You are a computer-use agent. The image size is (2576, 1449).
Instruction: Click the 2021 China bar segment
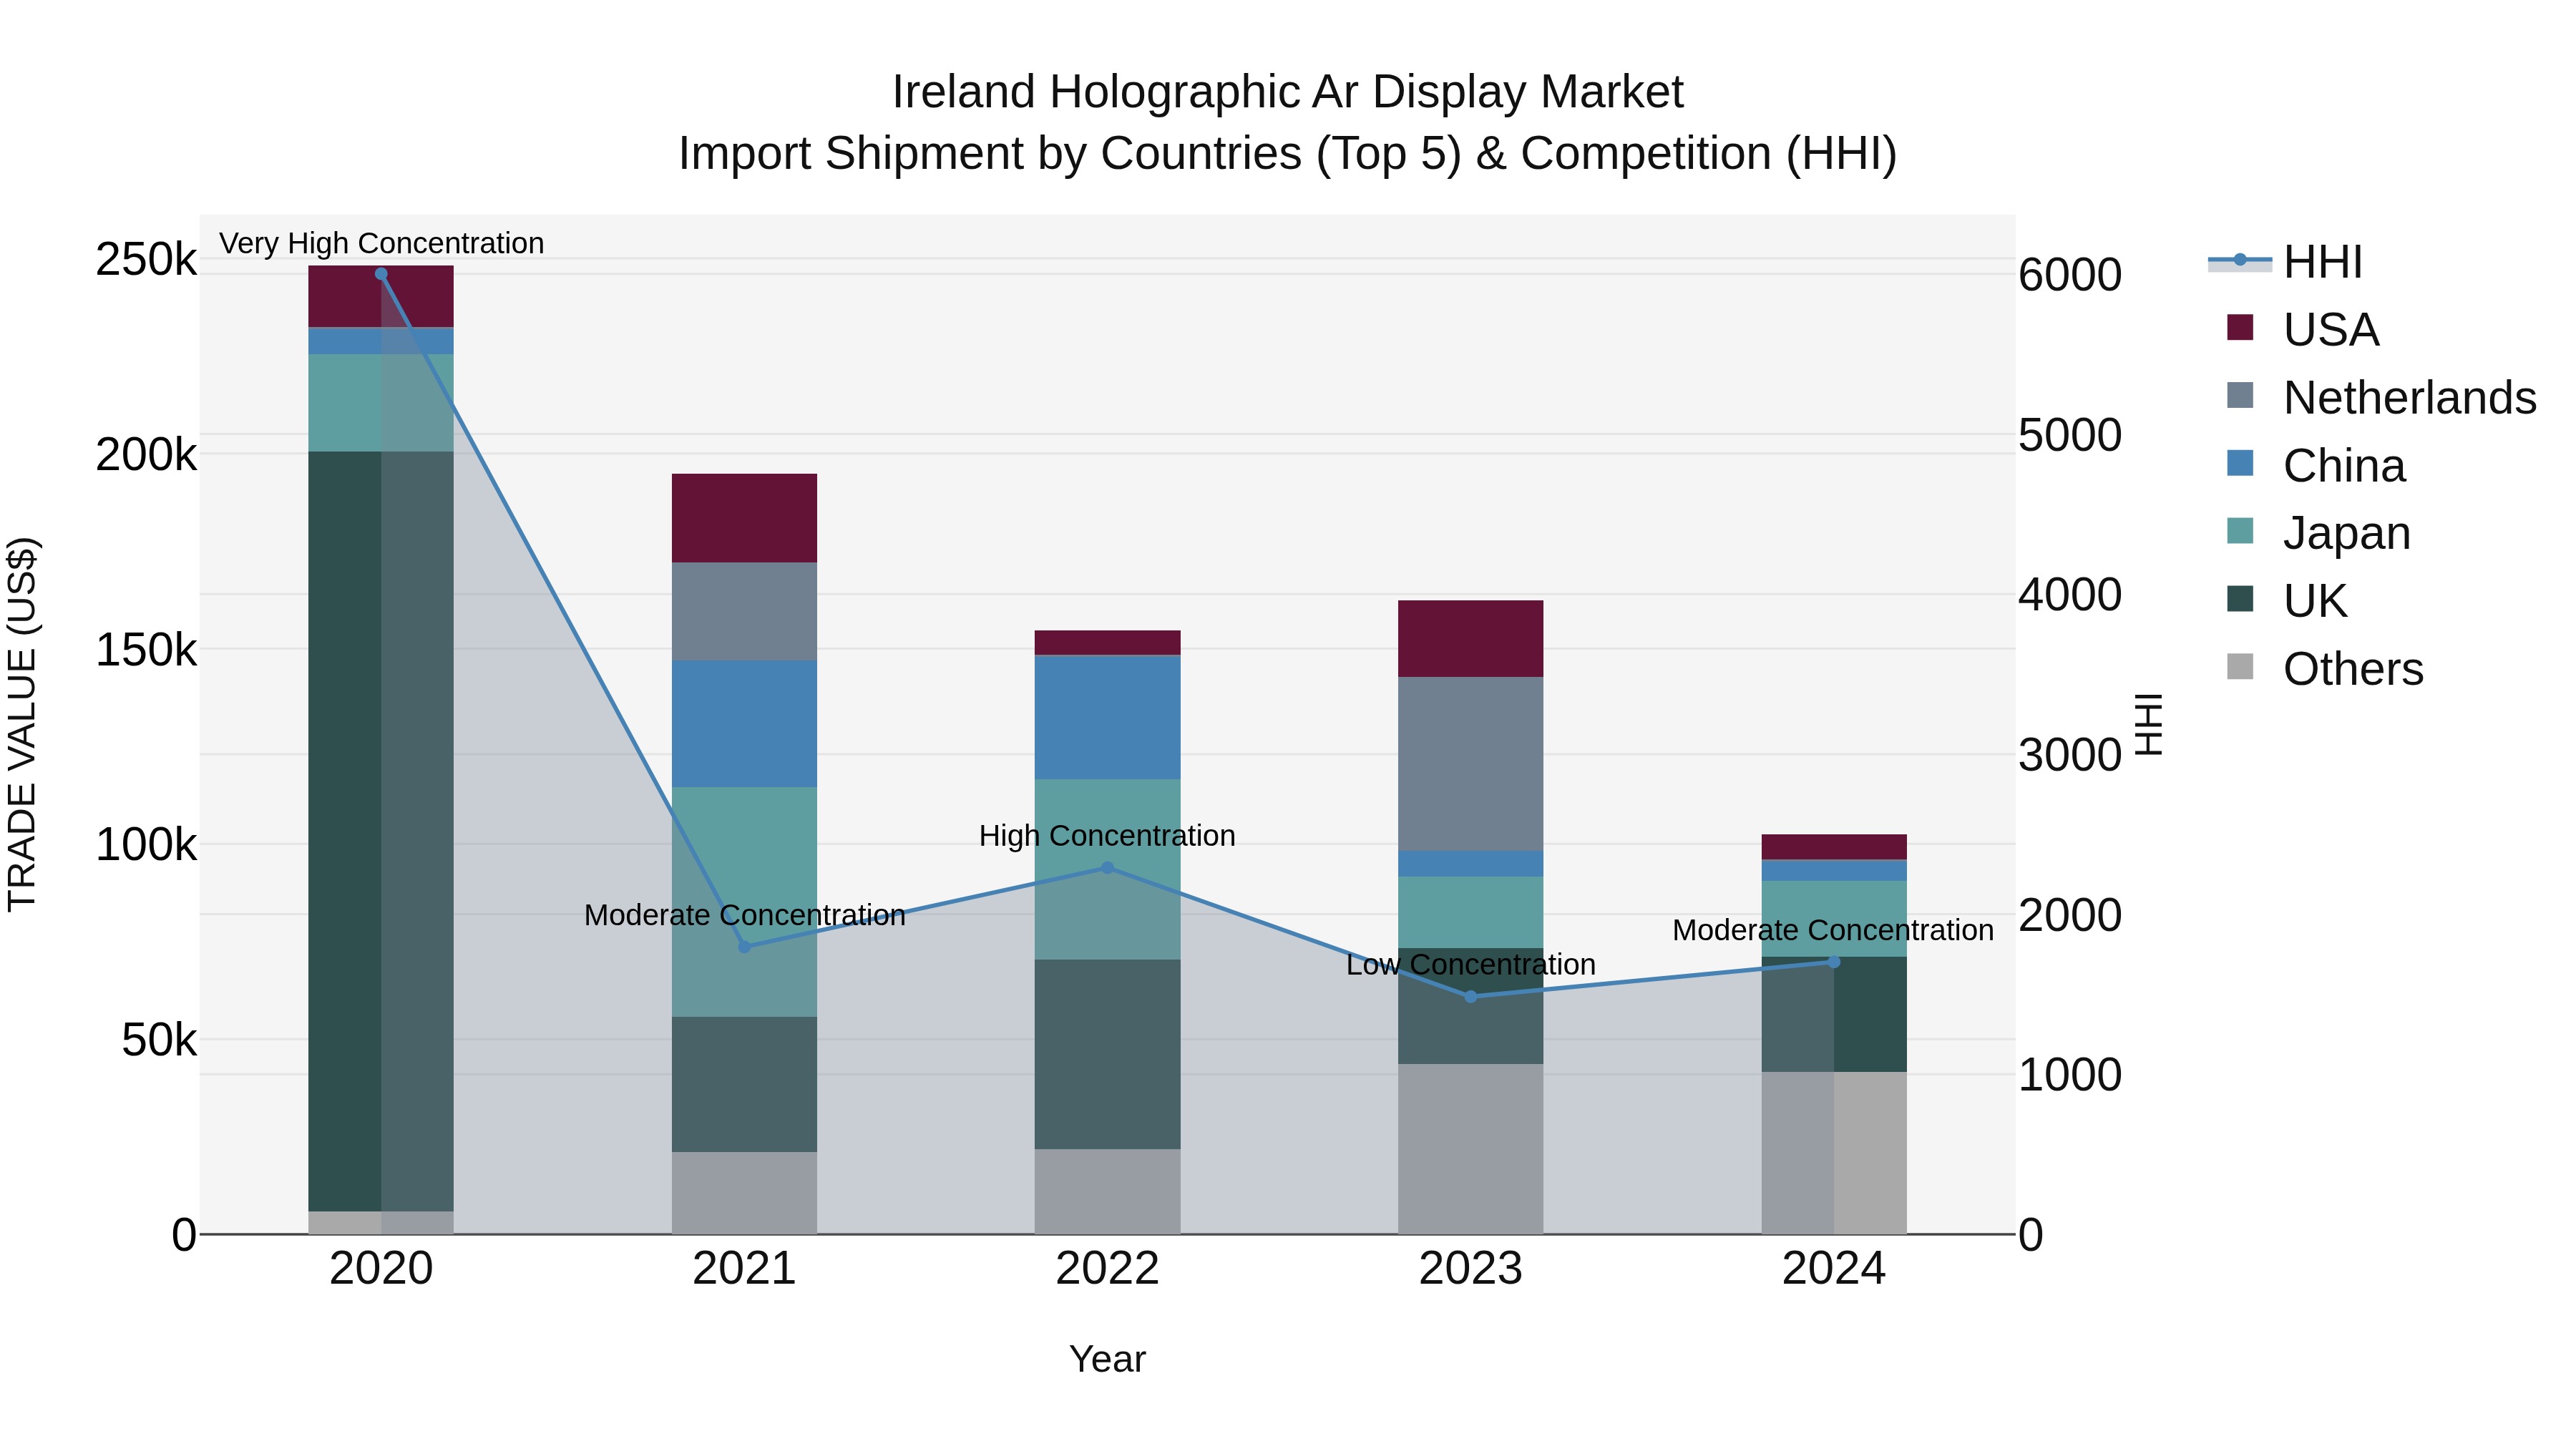point(744,724)
